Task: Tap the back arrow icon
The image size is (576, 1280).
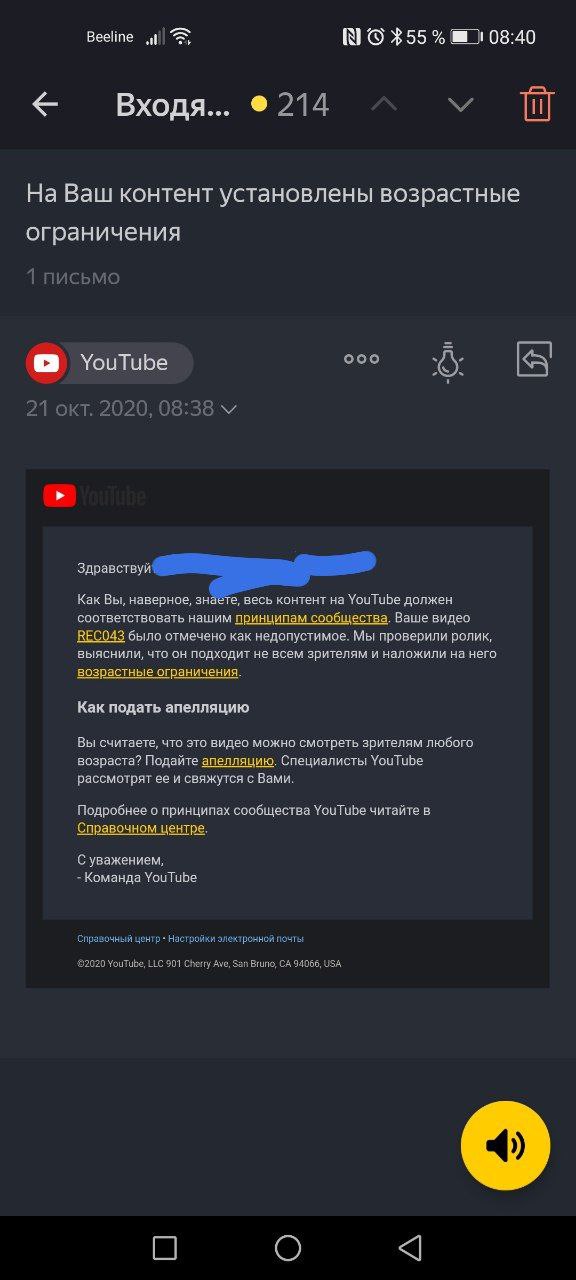Action: pos(45,104)
